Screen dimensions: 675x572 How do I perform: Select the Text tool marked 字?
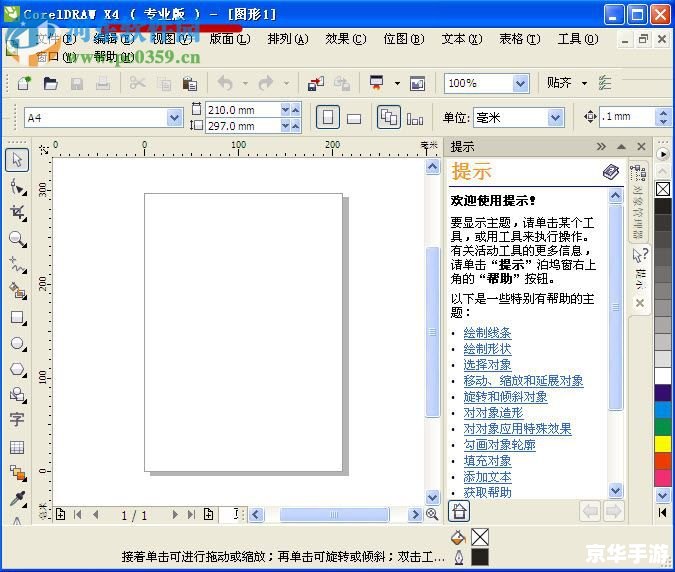(17, 420)
